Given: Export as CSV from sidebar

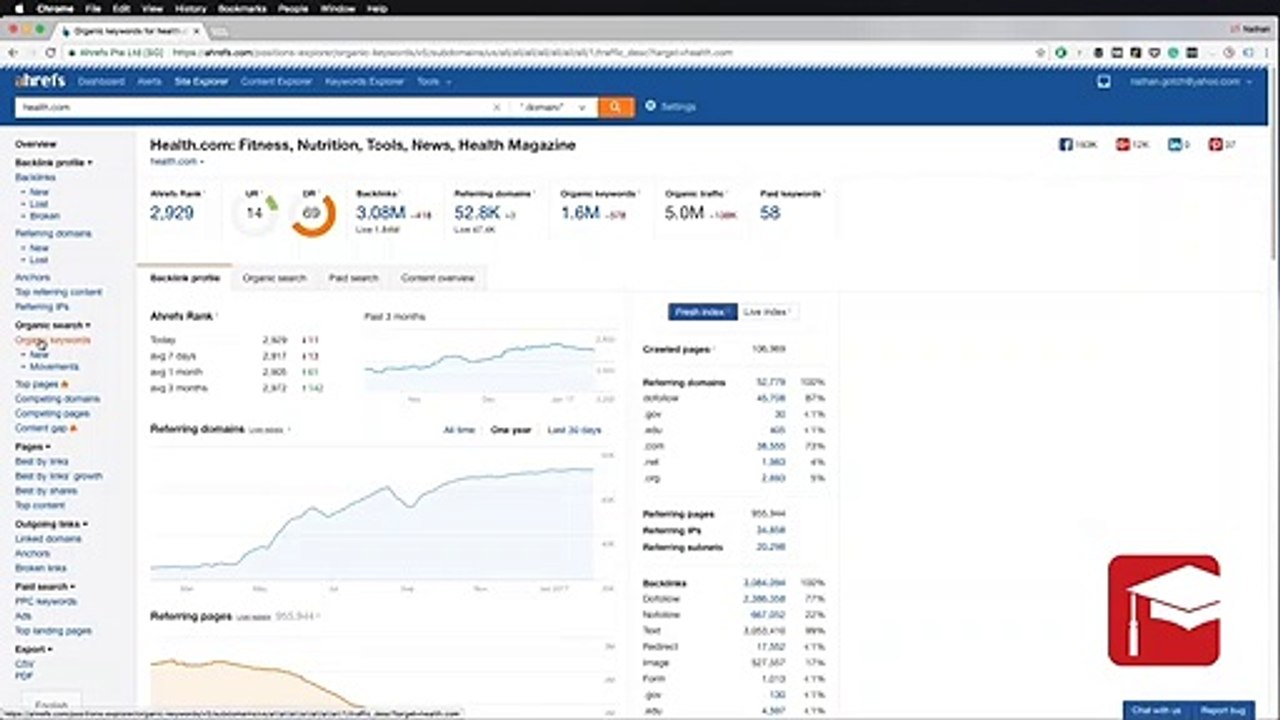Looking at the screenshot, I should coord(25,663).
